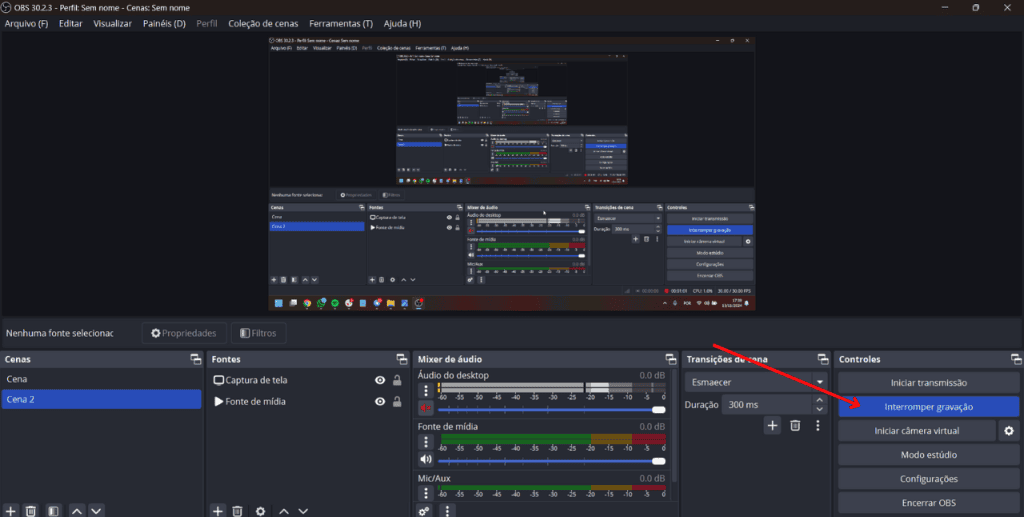Open the Coleção de cenas menu
Screen dimensions: 1024x517
pos(263,24)
